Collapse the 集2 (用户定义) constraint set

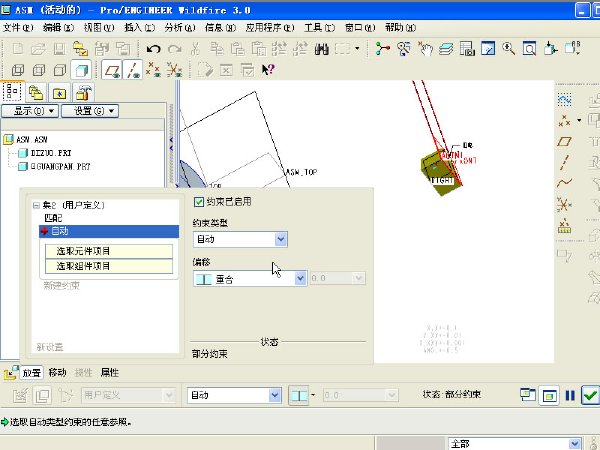(36, 205)
